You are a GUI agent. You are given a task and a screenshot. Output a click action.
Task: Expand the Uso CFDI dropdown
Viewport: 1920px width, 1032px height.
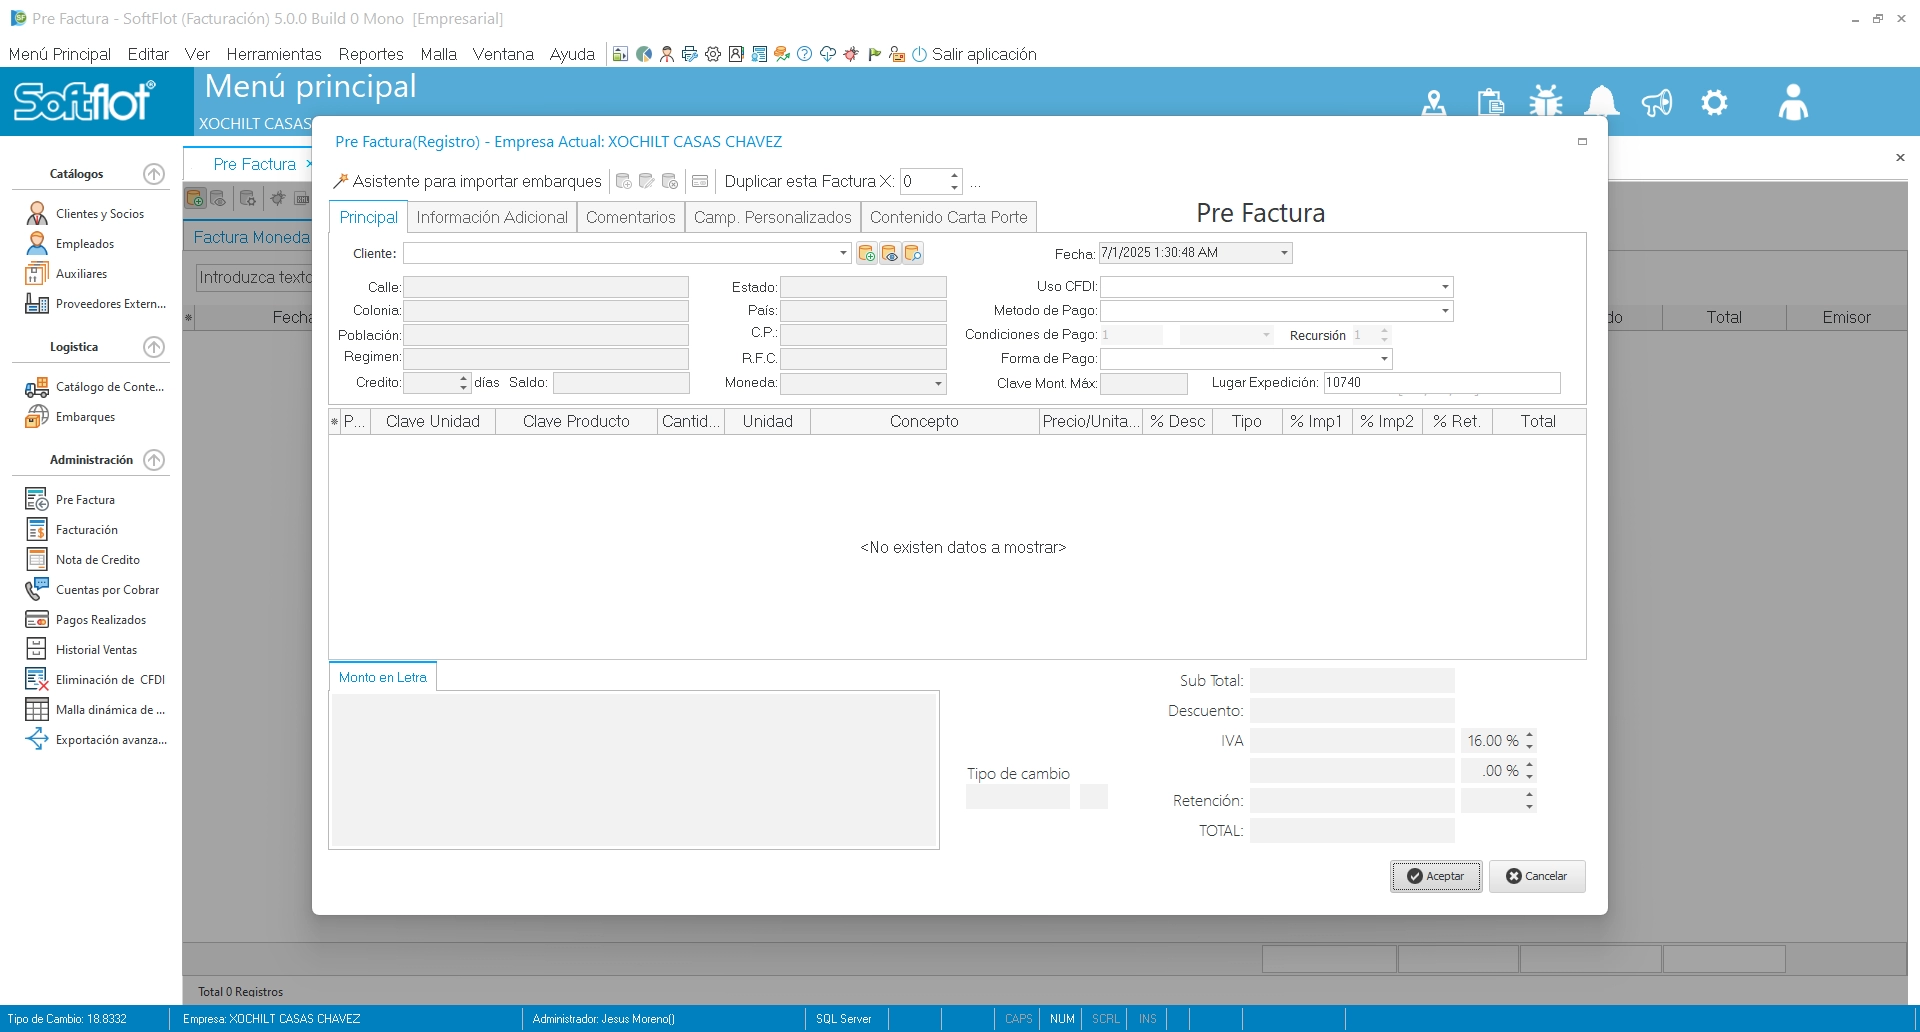[x=1445, y=287]
